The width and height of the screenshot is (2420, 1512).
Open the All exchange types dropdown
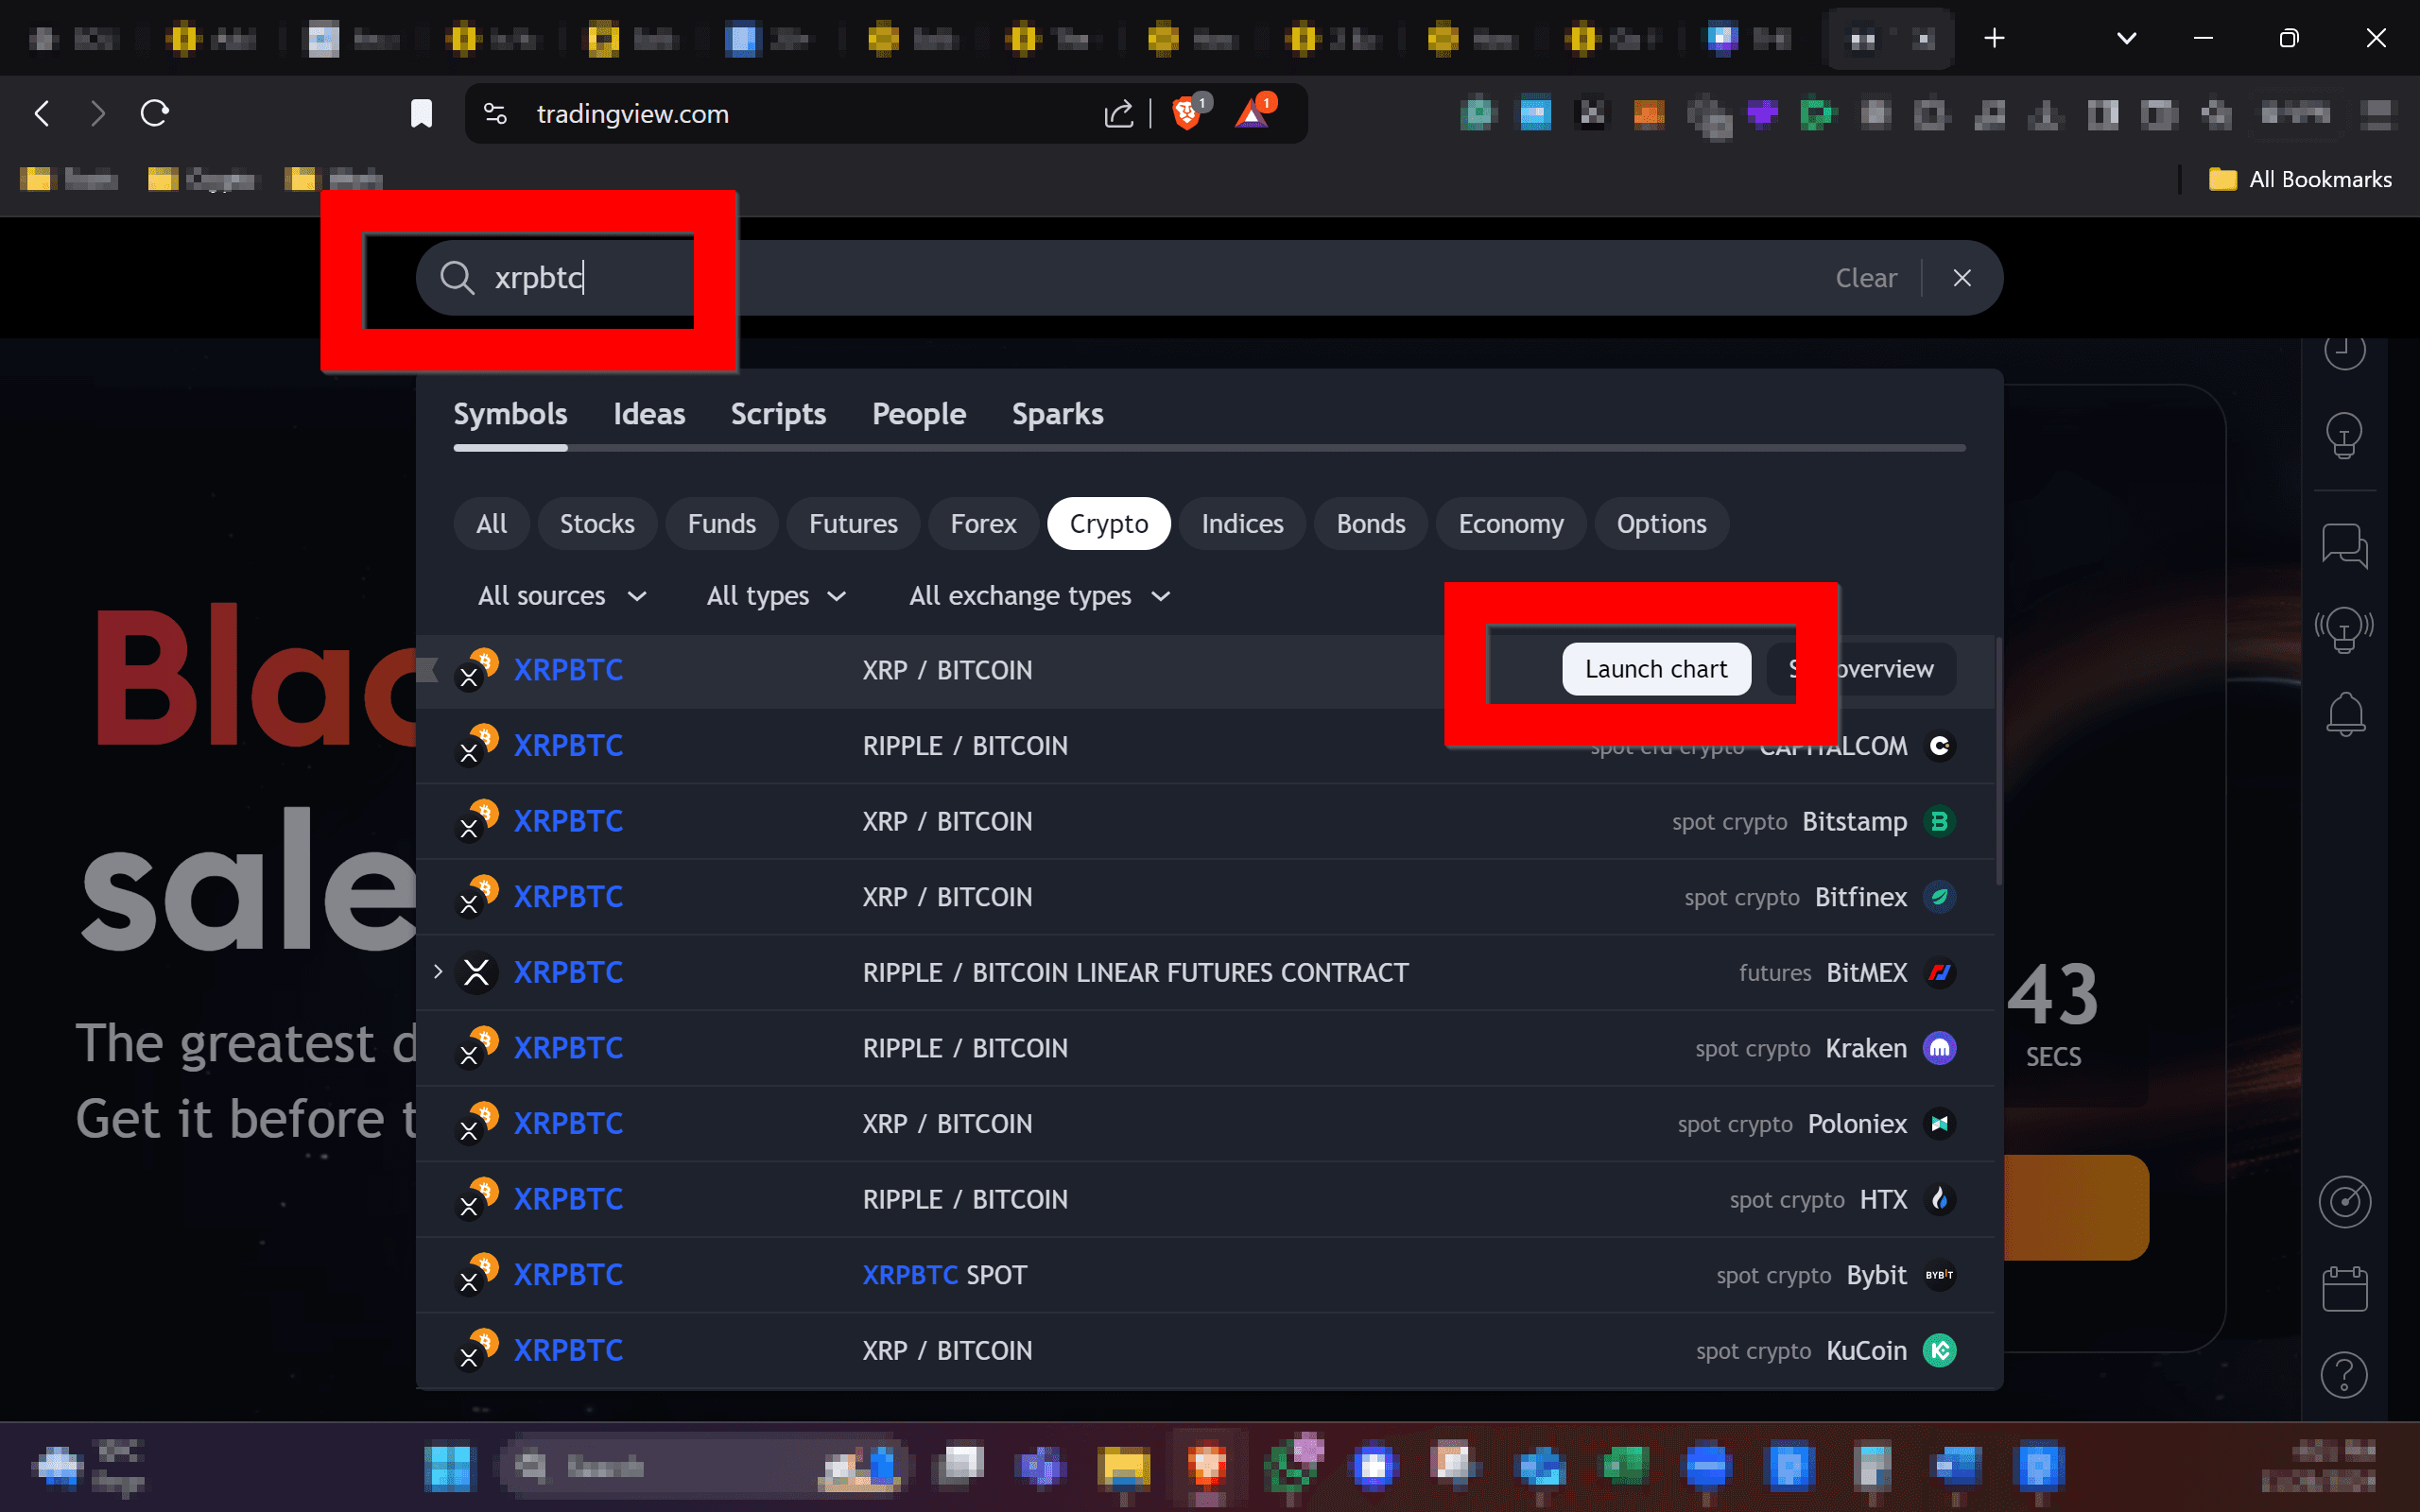(x=1040, y=596)
